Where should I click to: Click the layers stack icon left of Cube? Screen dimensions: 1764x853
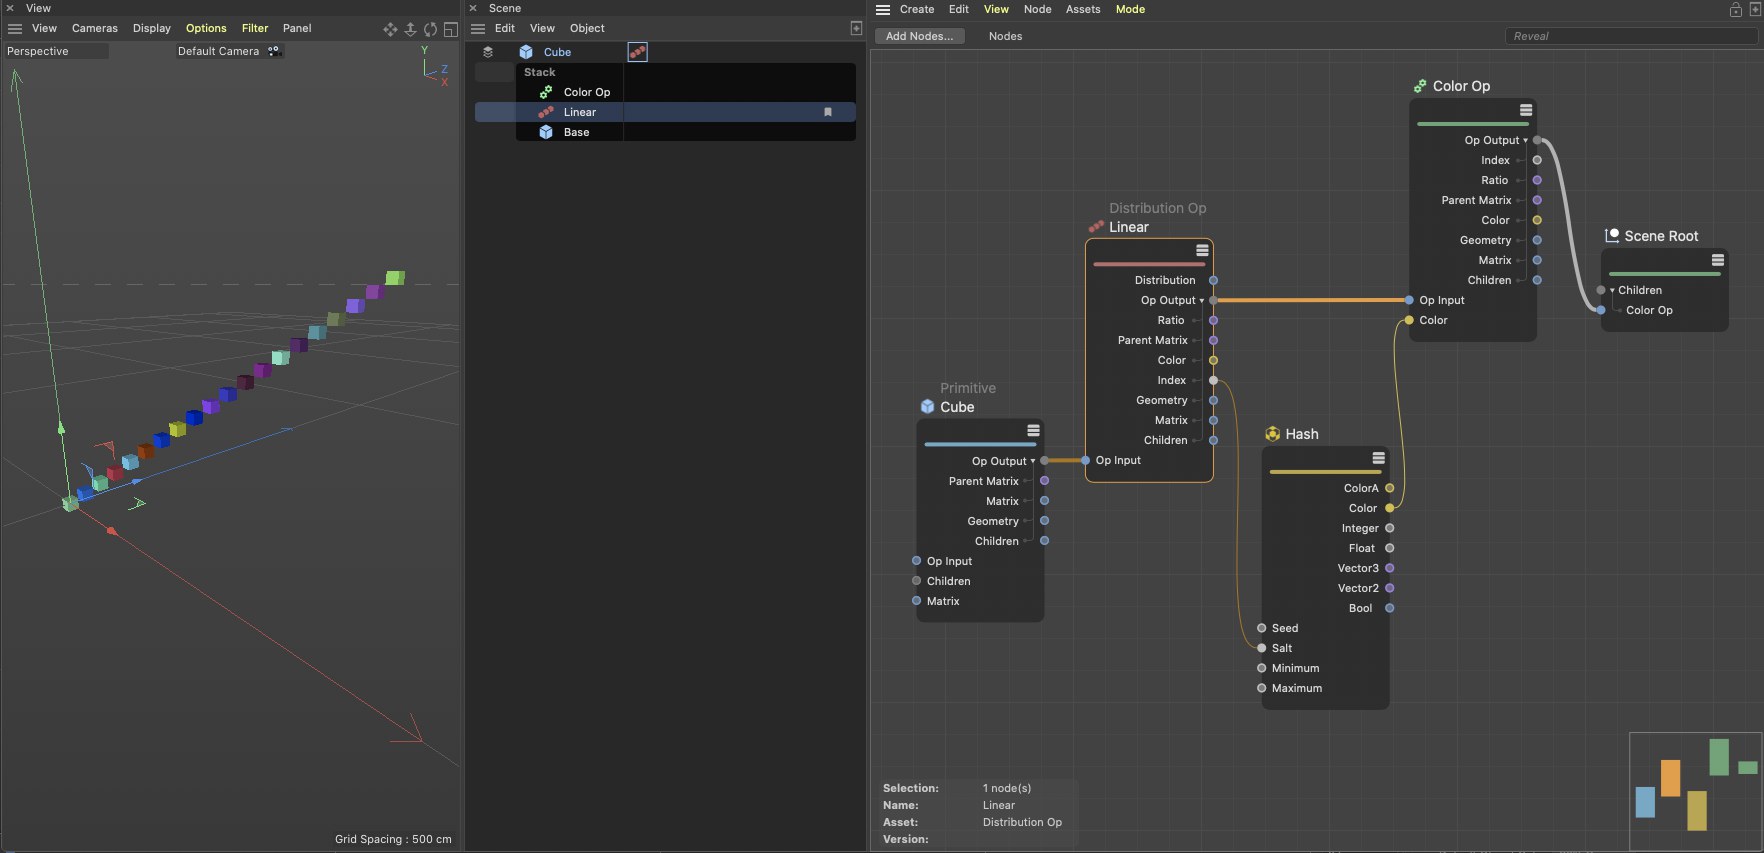point(488,52)
